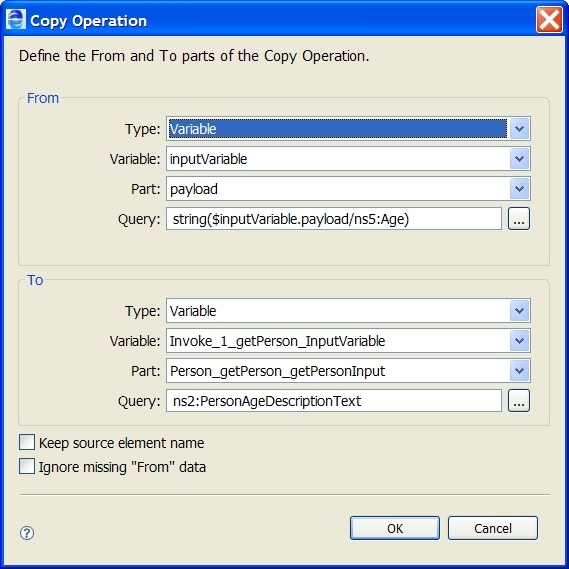Expand the From Type dropdown arrow
Image resolution: width=569 pixels, height=569 pixels.
[x=519, y=128]
